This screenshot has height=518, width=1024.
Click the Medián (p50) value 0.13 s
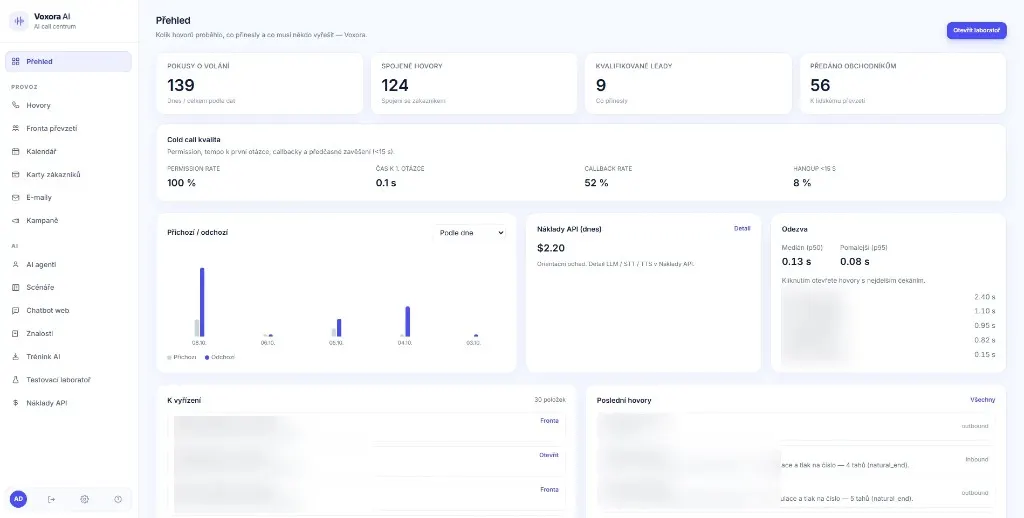(x=797, y=261)
